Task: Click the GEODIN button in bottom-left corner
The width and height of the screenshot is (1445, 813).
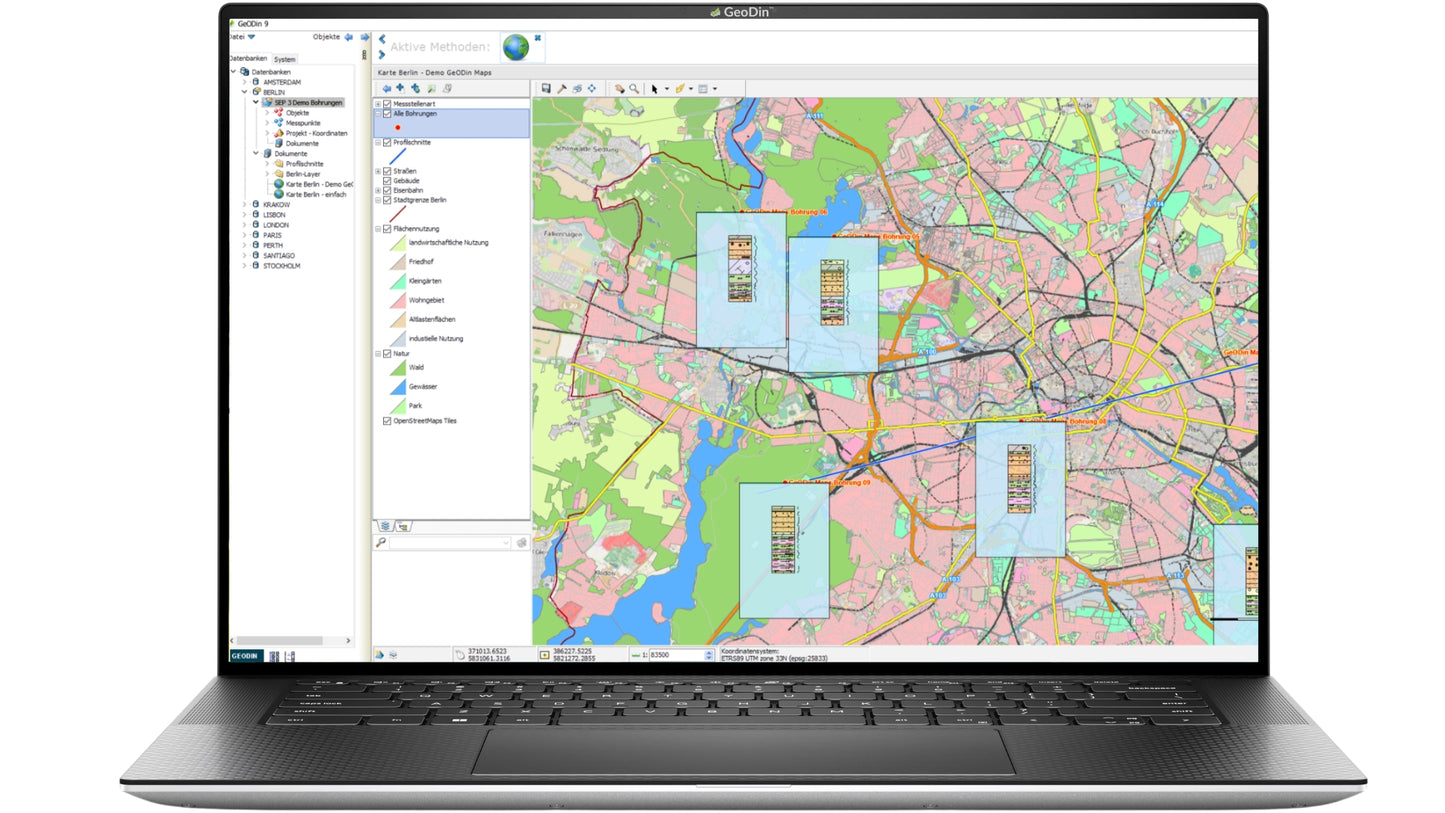Action: tap(245, 656)
